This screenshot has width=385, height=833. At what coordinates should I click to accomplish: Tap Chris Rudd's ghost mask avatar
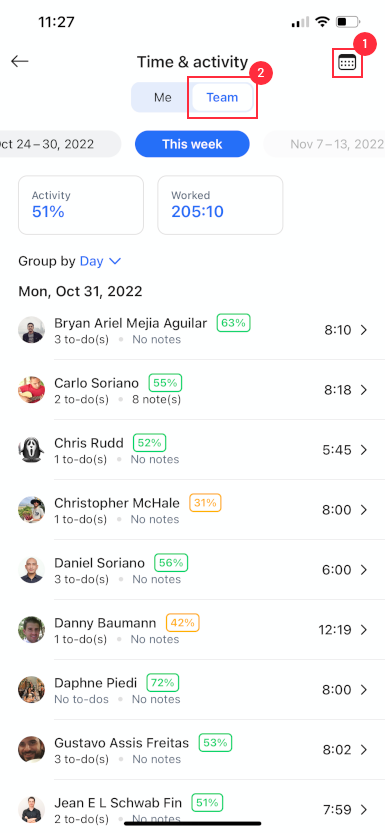(31, 449)
